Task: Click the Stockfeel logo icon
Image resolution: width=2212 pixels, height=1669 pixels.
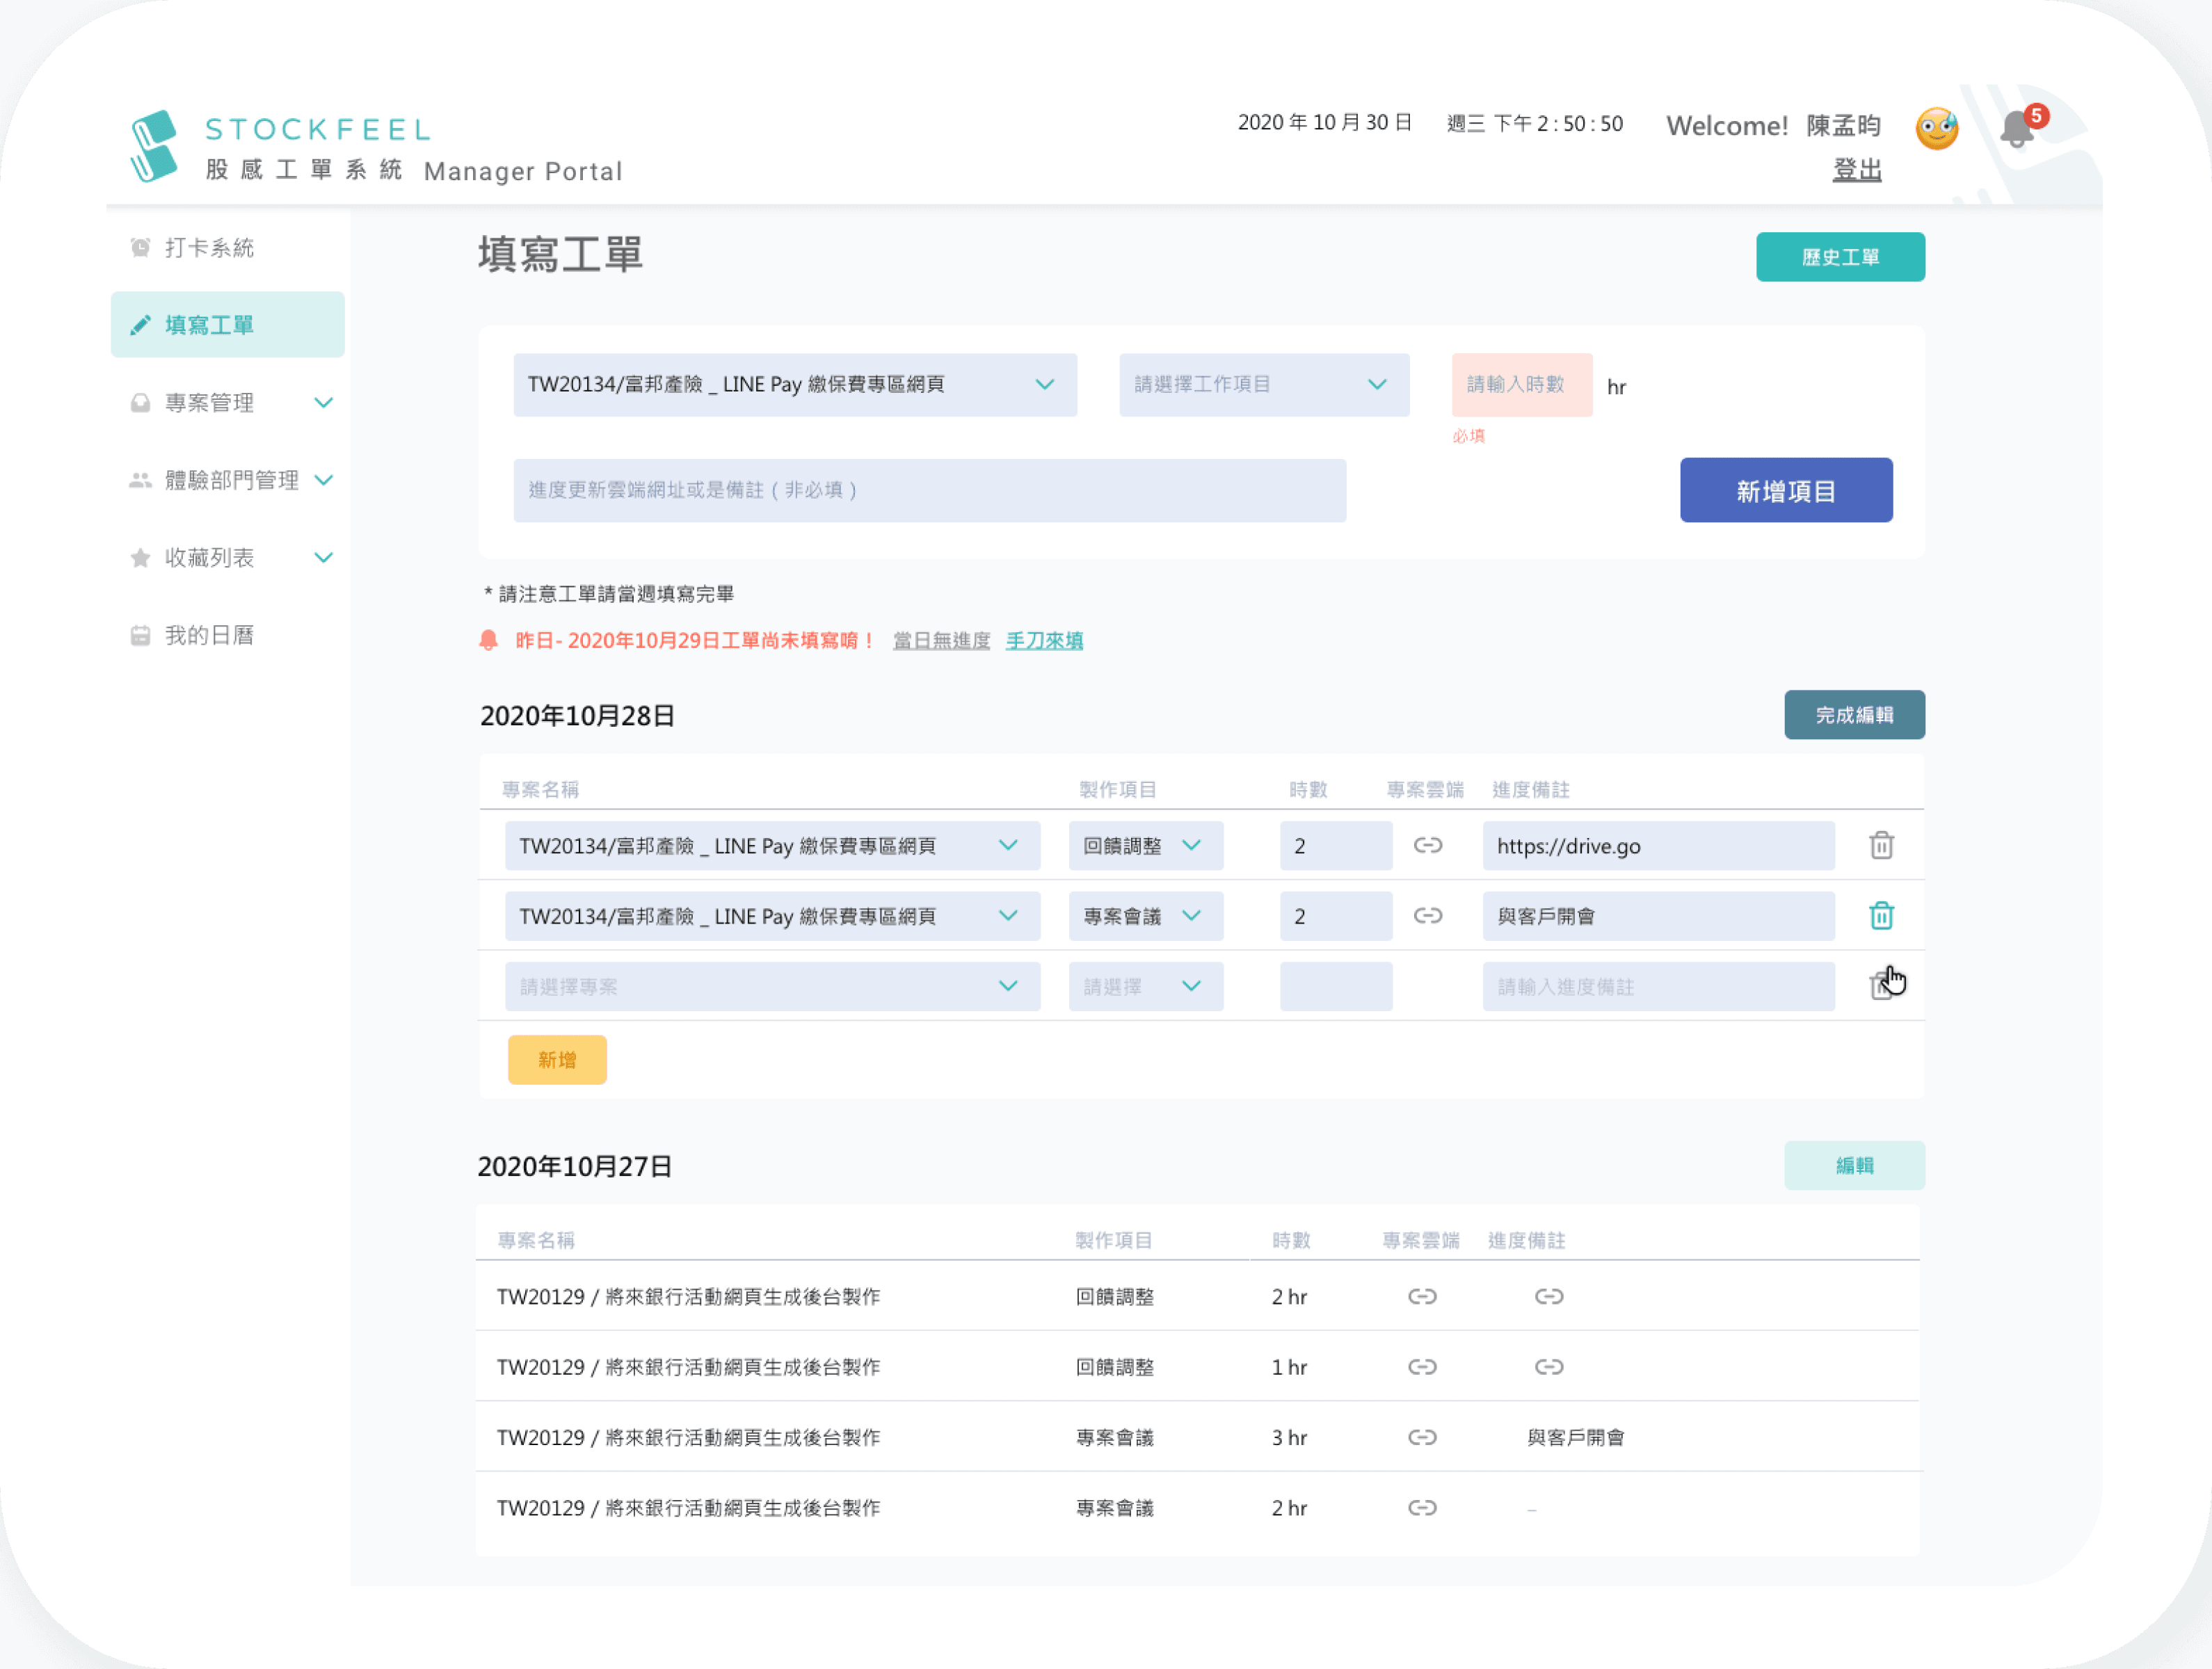Action: pyautogui.click(x=154, y=146)
